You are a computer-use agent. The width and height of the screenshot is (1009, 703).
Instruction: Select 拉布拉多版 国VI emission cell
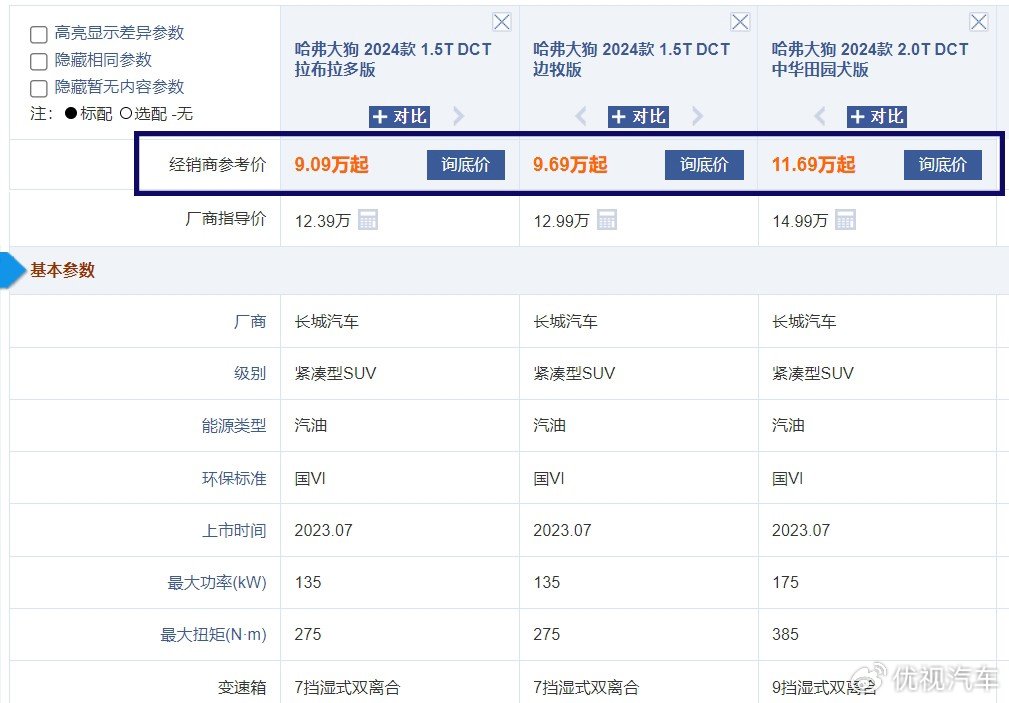click(x=310, y=478)
